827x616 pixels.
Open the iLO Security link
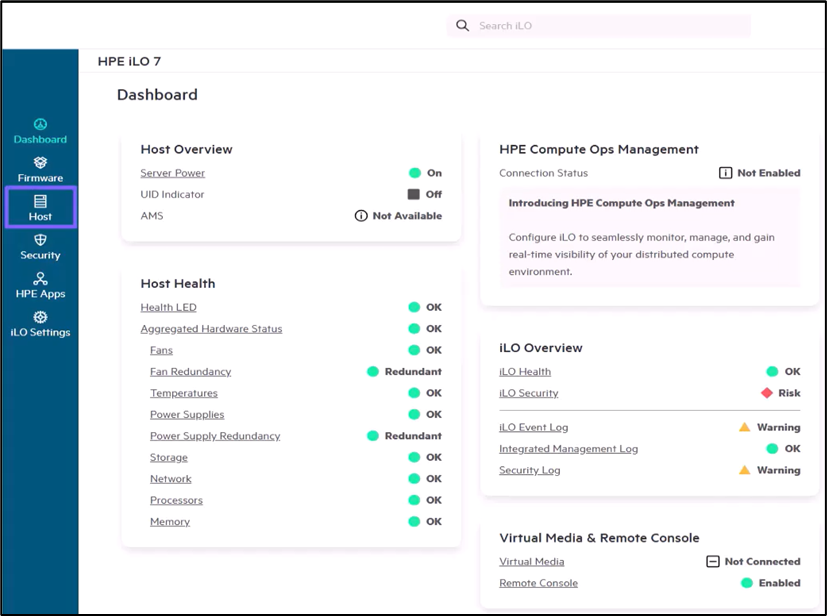(528, 393)
